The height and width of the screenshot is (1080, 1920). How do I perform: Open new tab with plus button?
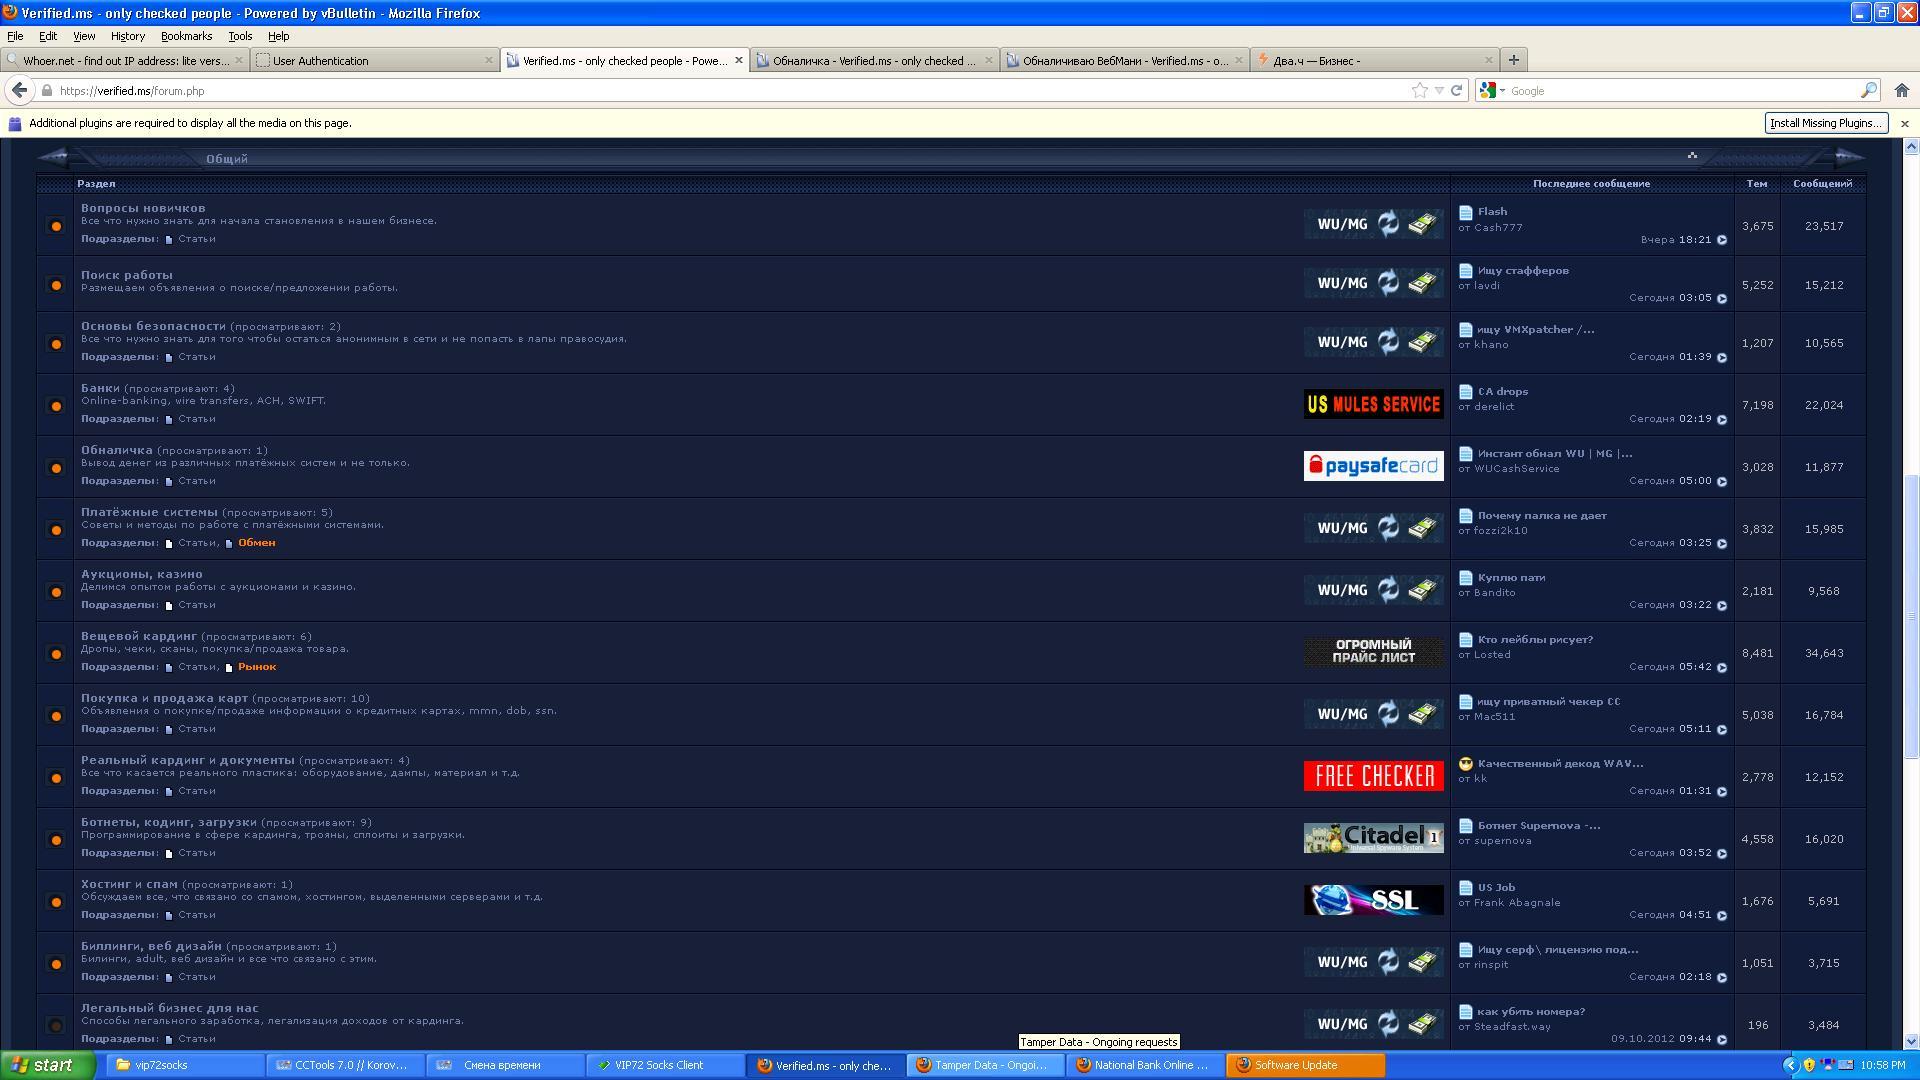(x=1513, y=60)
